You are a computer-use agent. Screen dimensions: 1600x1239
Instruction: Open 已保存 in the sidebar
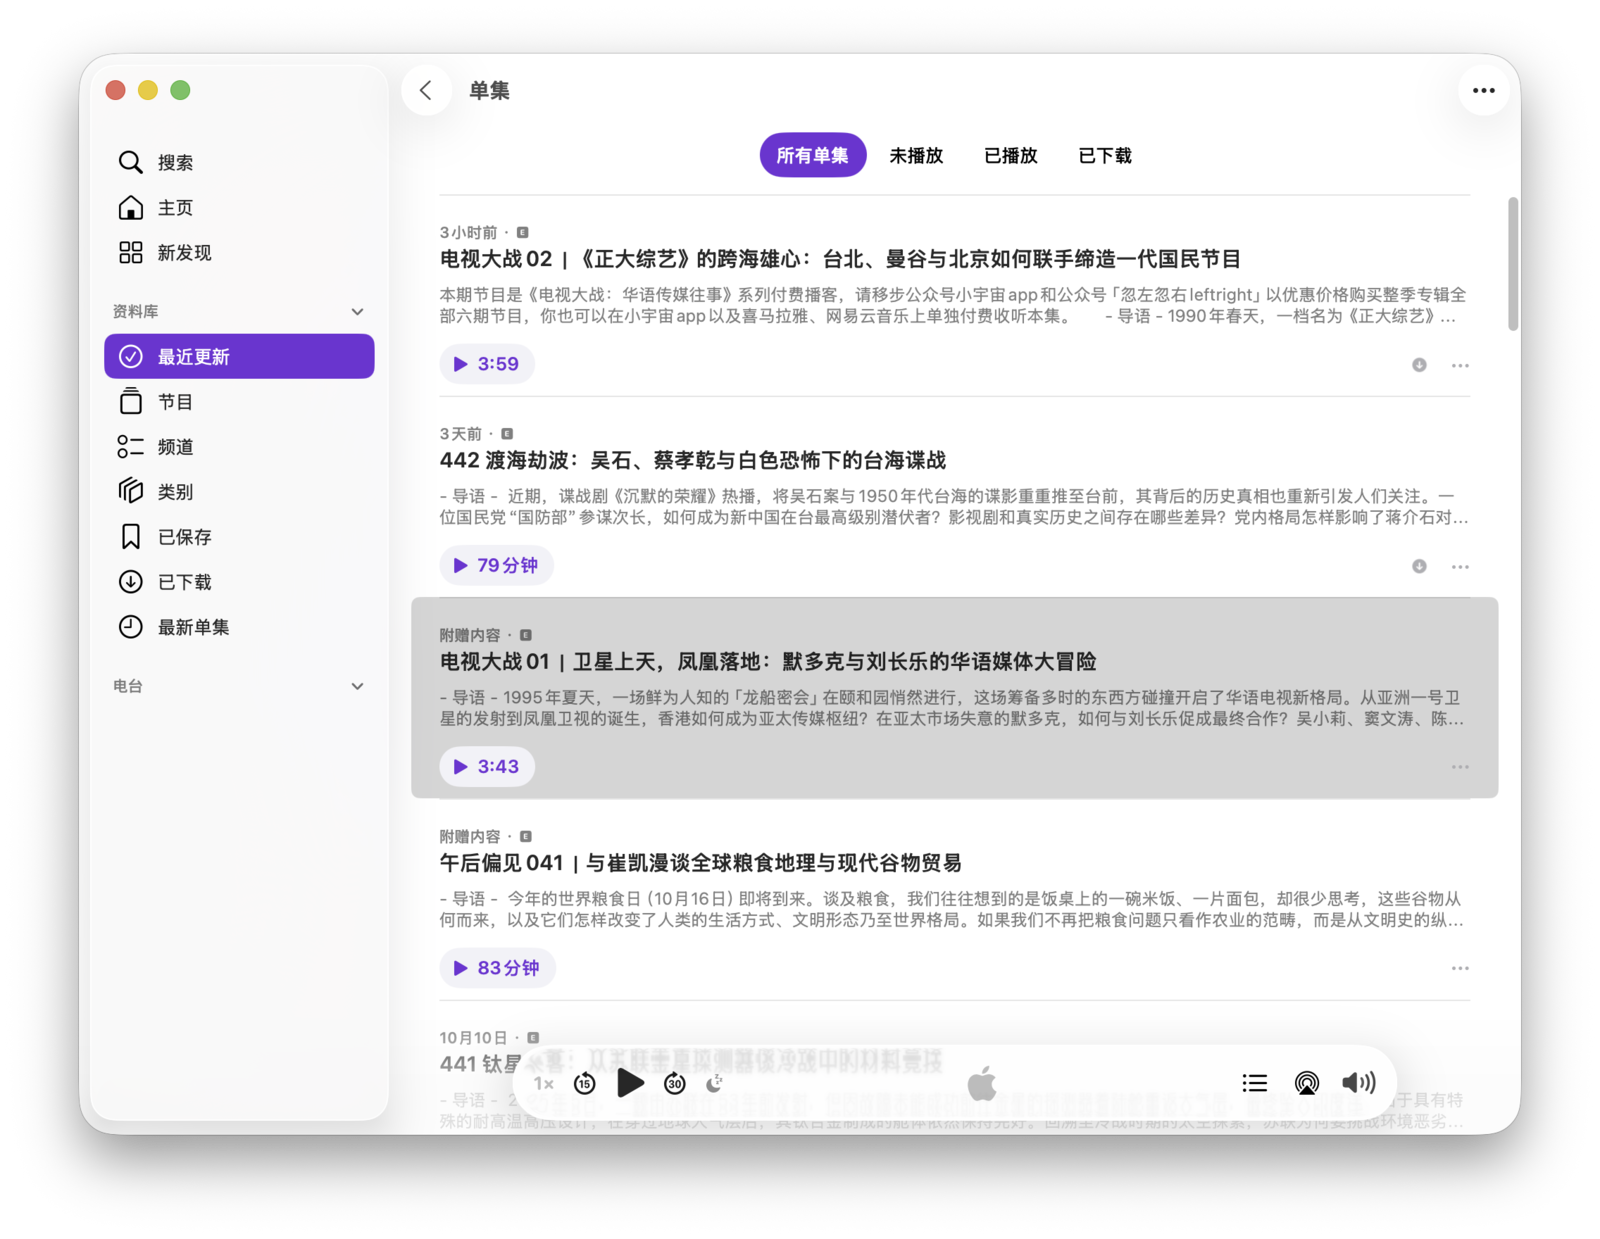[x=185, y=537]
